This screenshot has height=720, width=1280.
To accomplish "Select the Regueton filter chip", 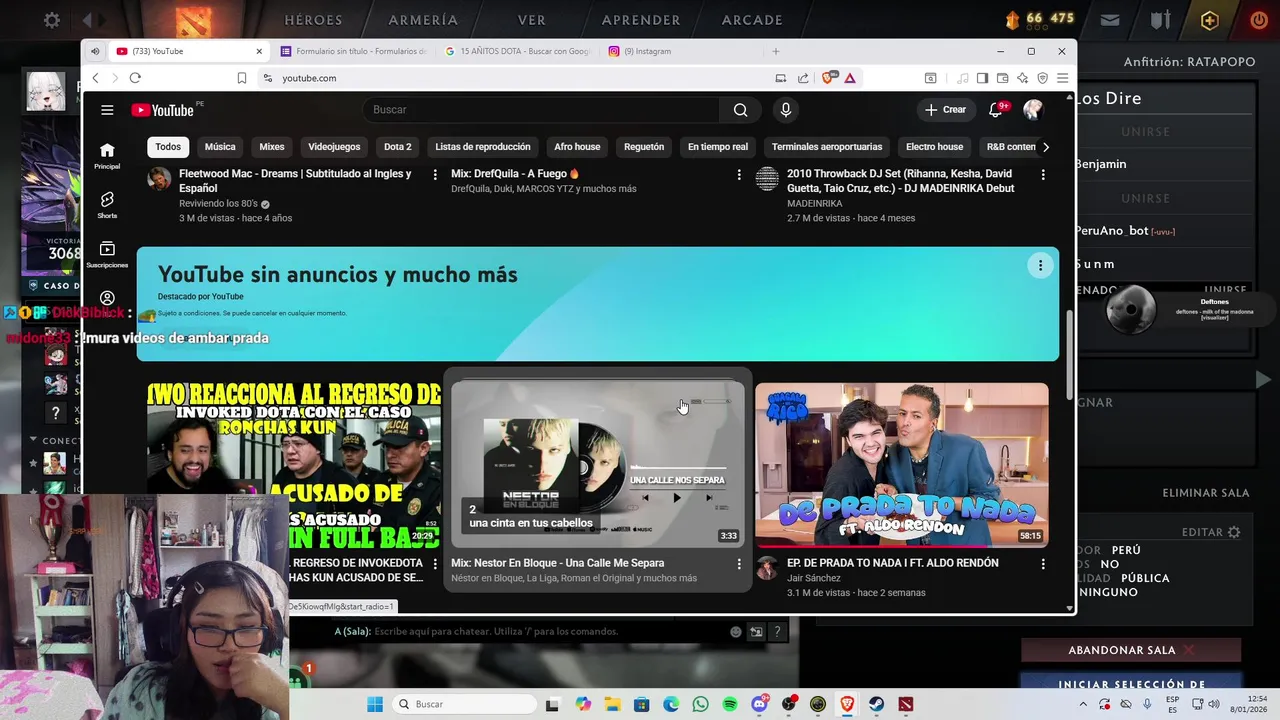I will point(644,147).
